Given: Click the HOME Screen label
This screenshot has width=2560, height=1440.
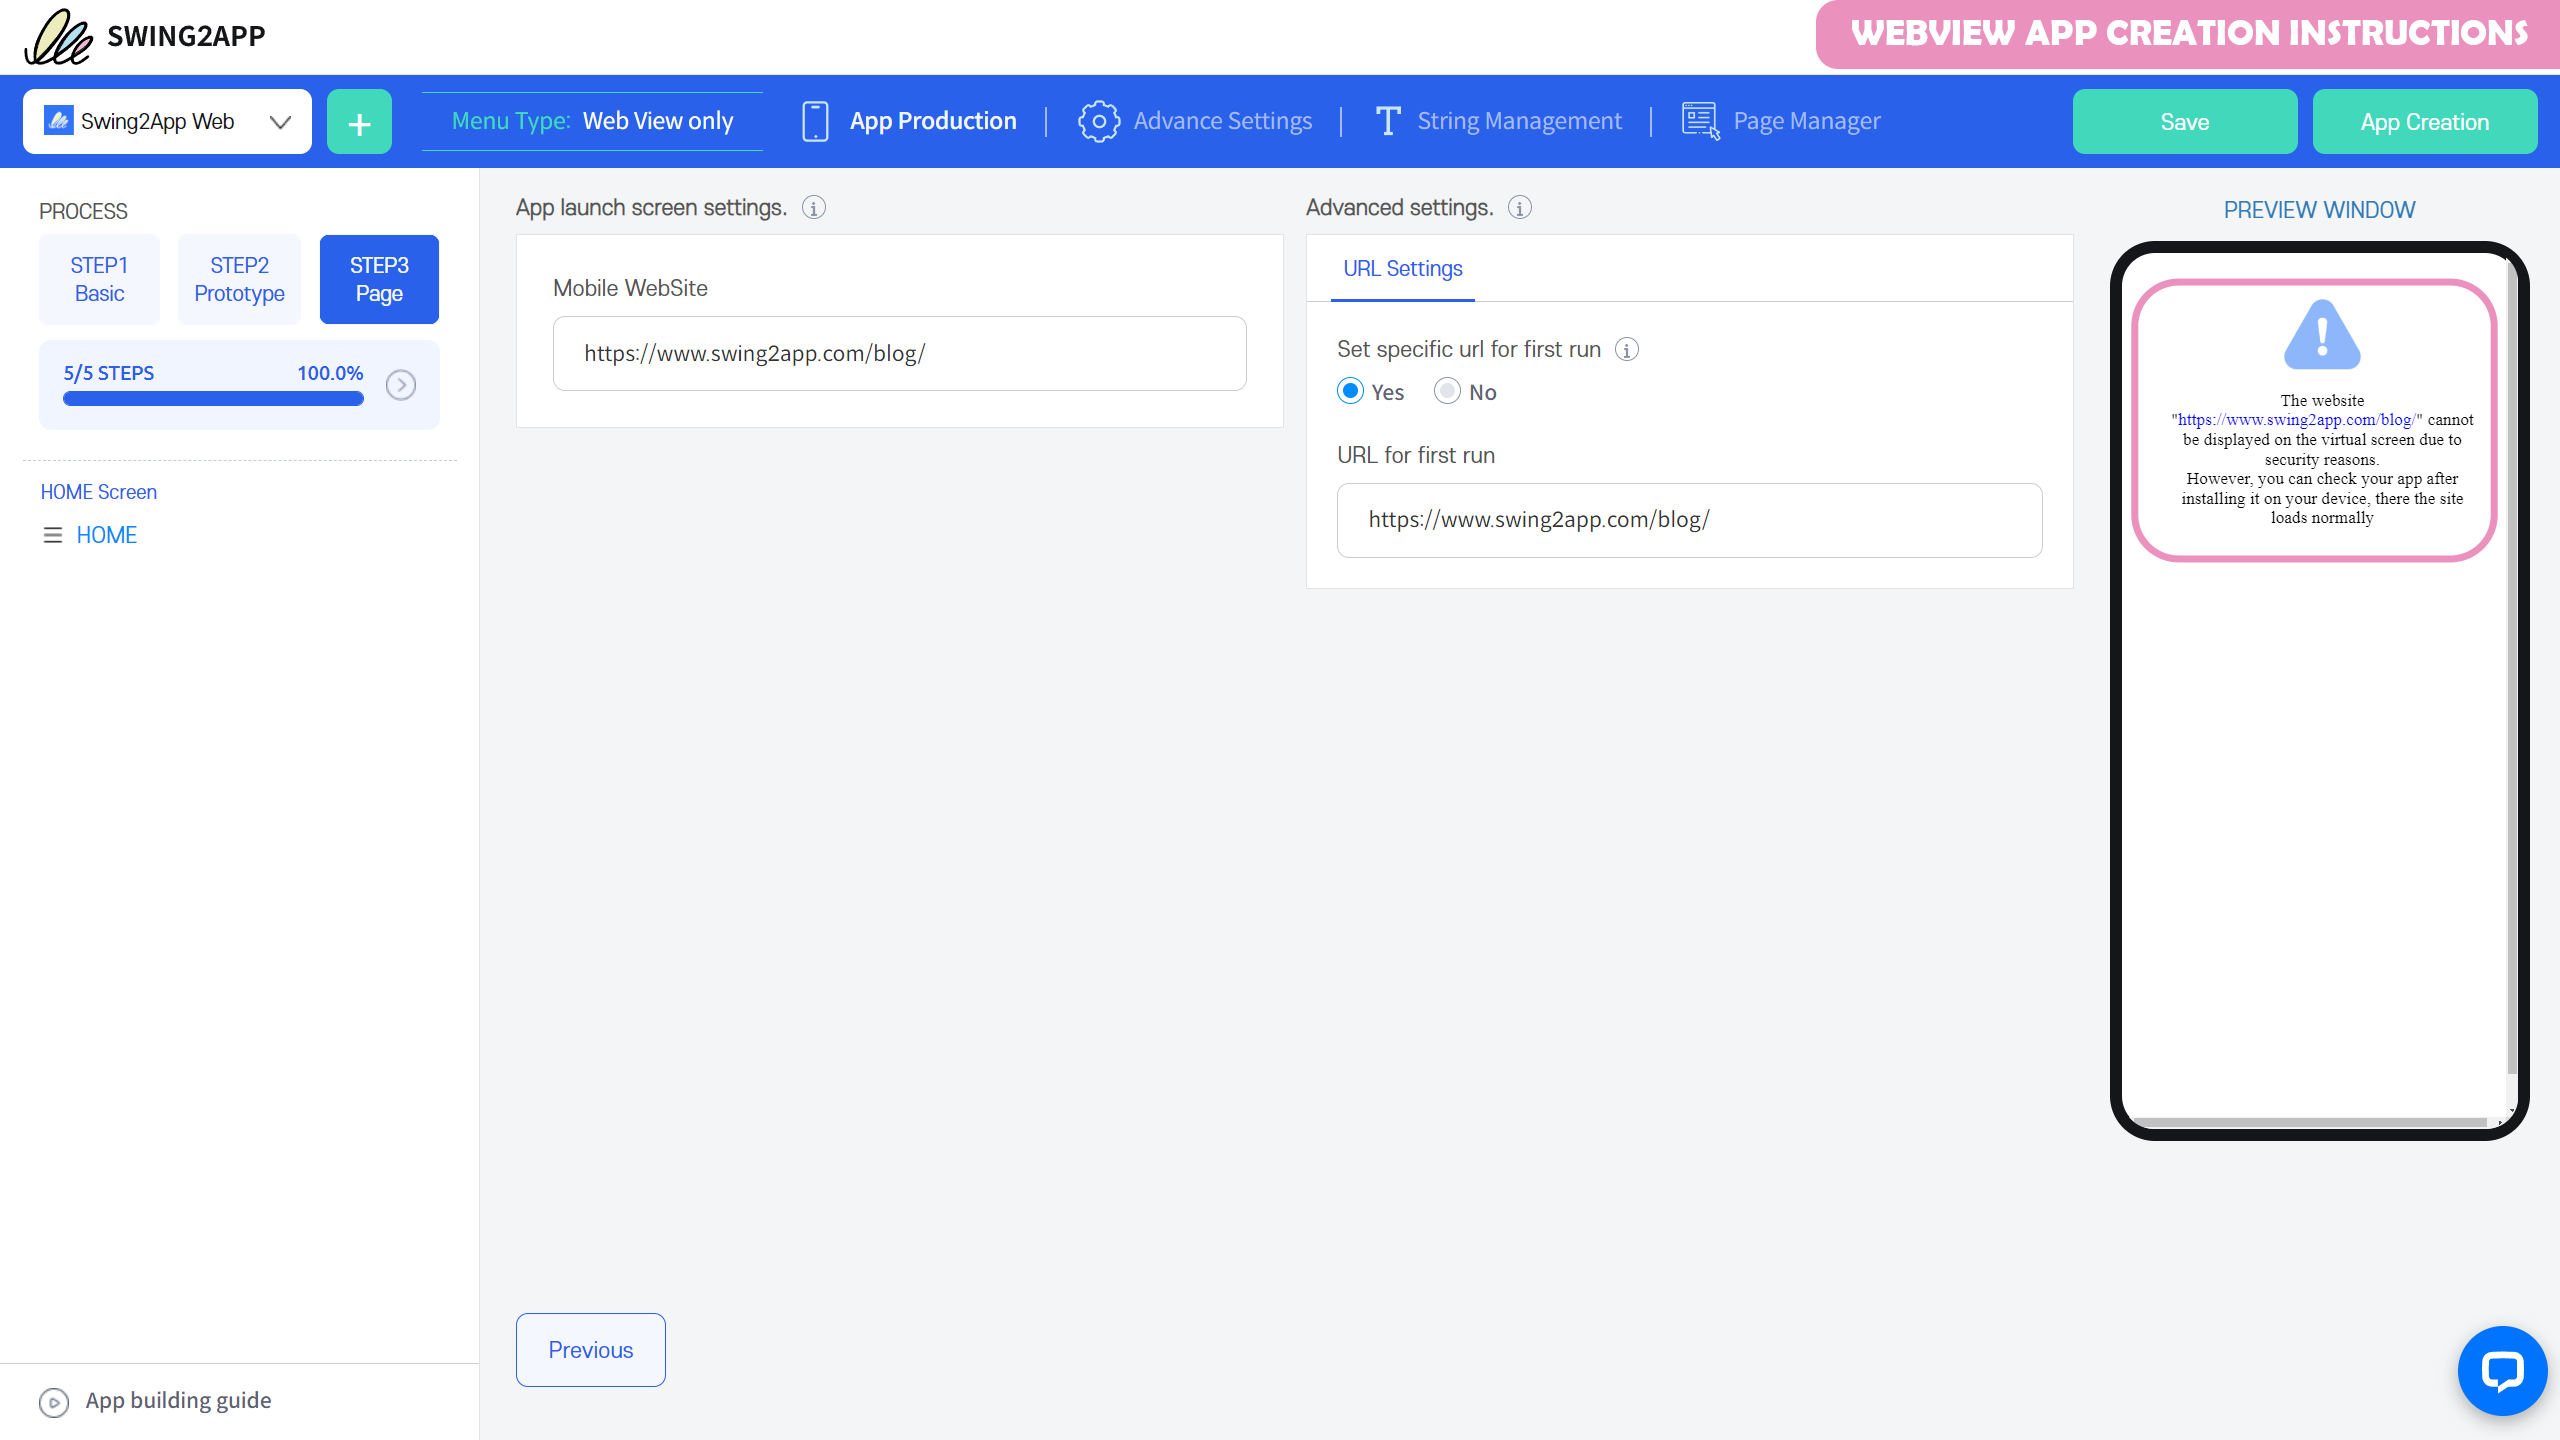Looking at the screenshot, I should 98,492.
